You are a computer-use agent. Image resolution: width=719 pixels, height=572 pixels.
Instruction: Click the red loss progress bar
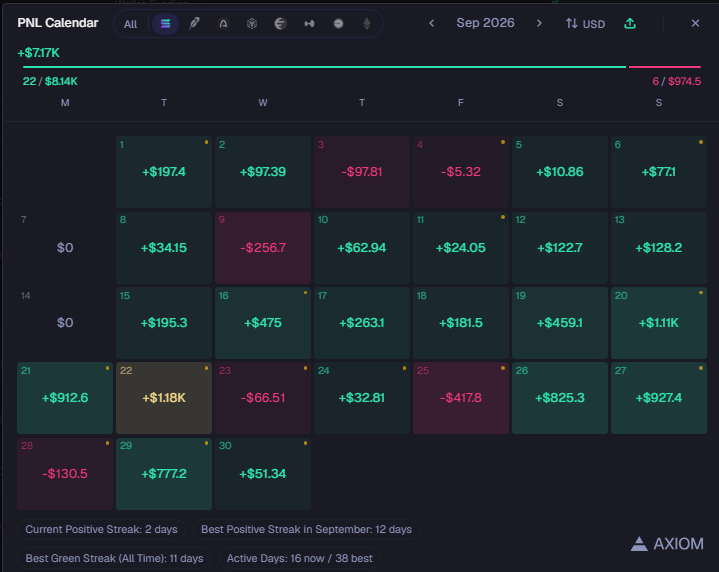click(x=664, y=67)
